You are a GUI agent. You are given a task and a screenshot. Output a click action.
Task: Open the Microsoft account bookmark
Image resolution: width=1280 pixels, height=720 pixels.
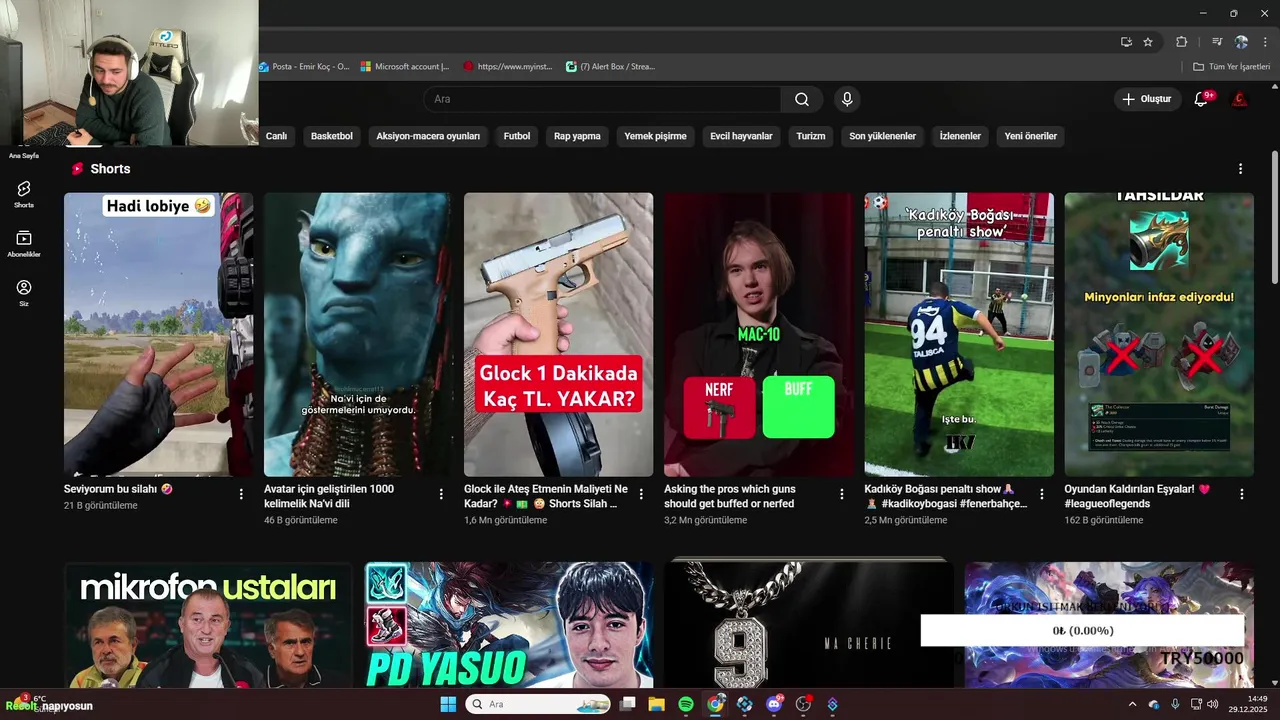[405, 67]
